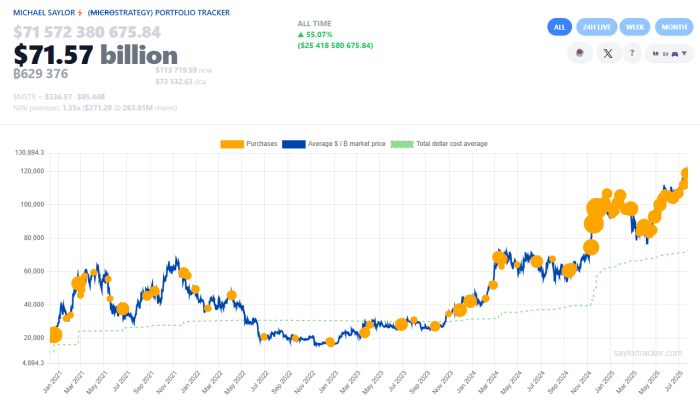Click the question mark help icon
This screenshot has height=403, width=700.
tap(632, 54)
